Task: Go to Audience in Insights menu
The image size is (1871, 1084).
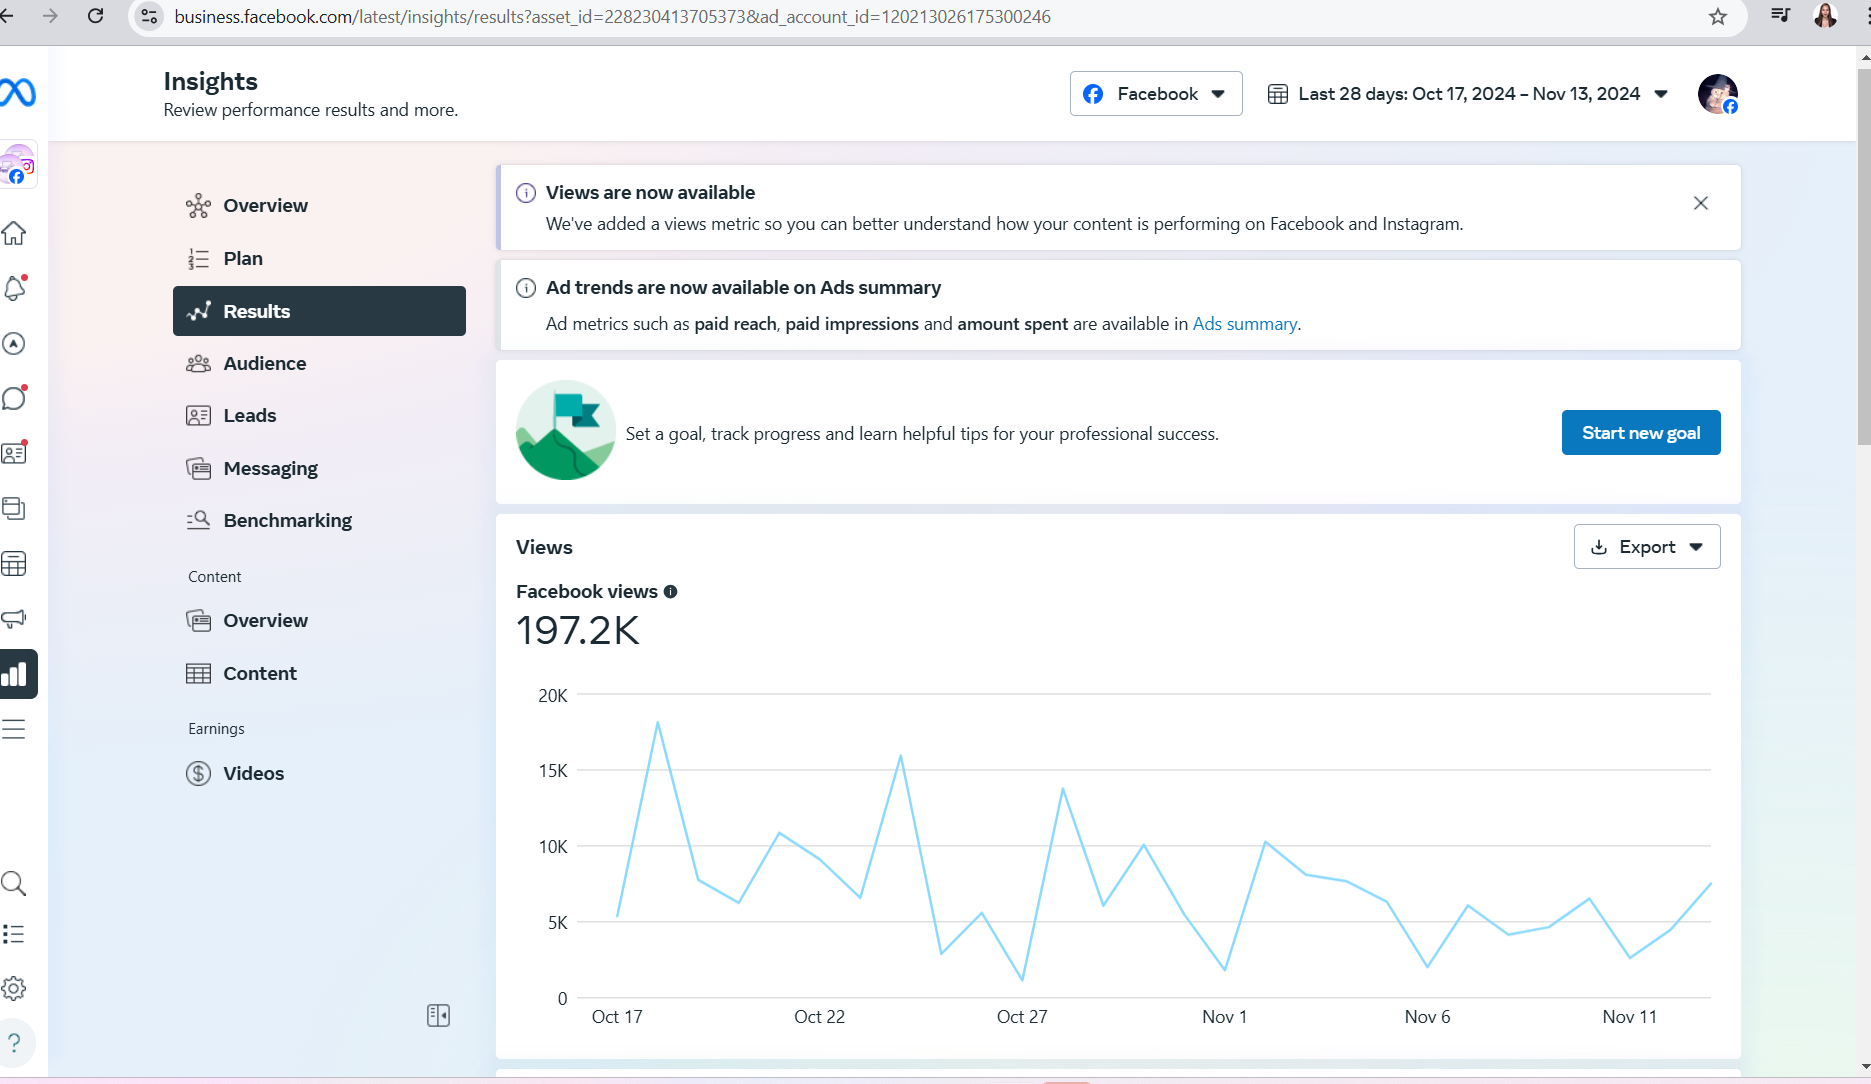Action: (265, 364)
